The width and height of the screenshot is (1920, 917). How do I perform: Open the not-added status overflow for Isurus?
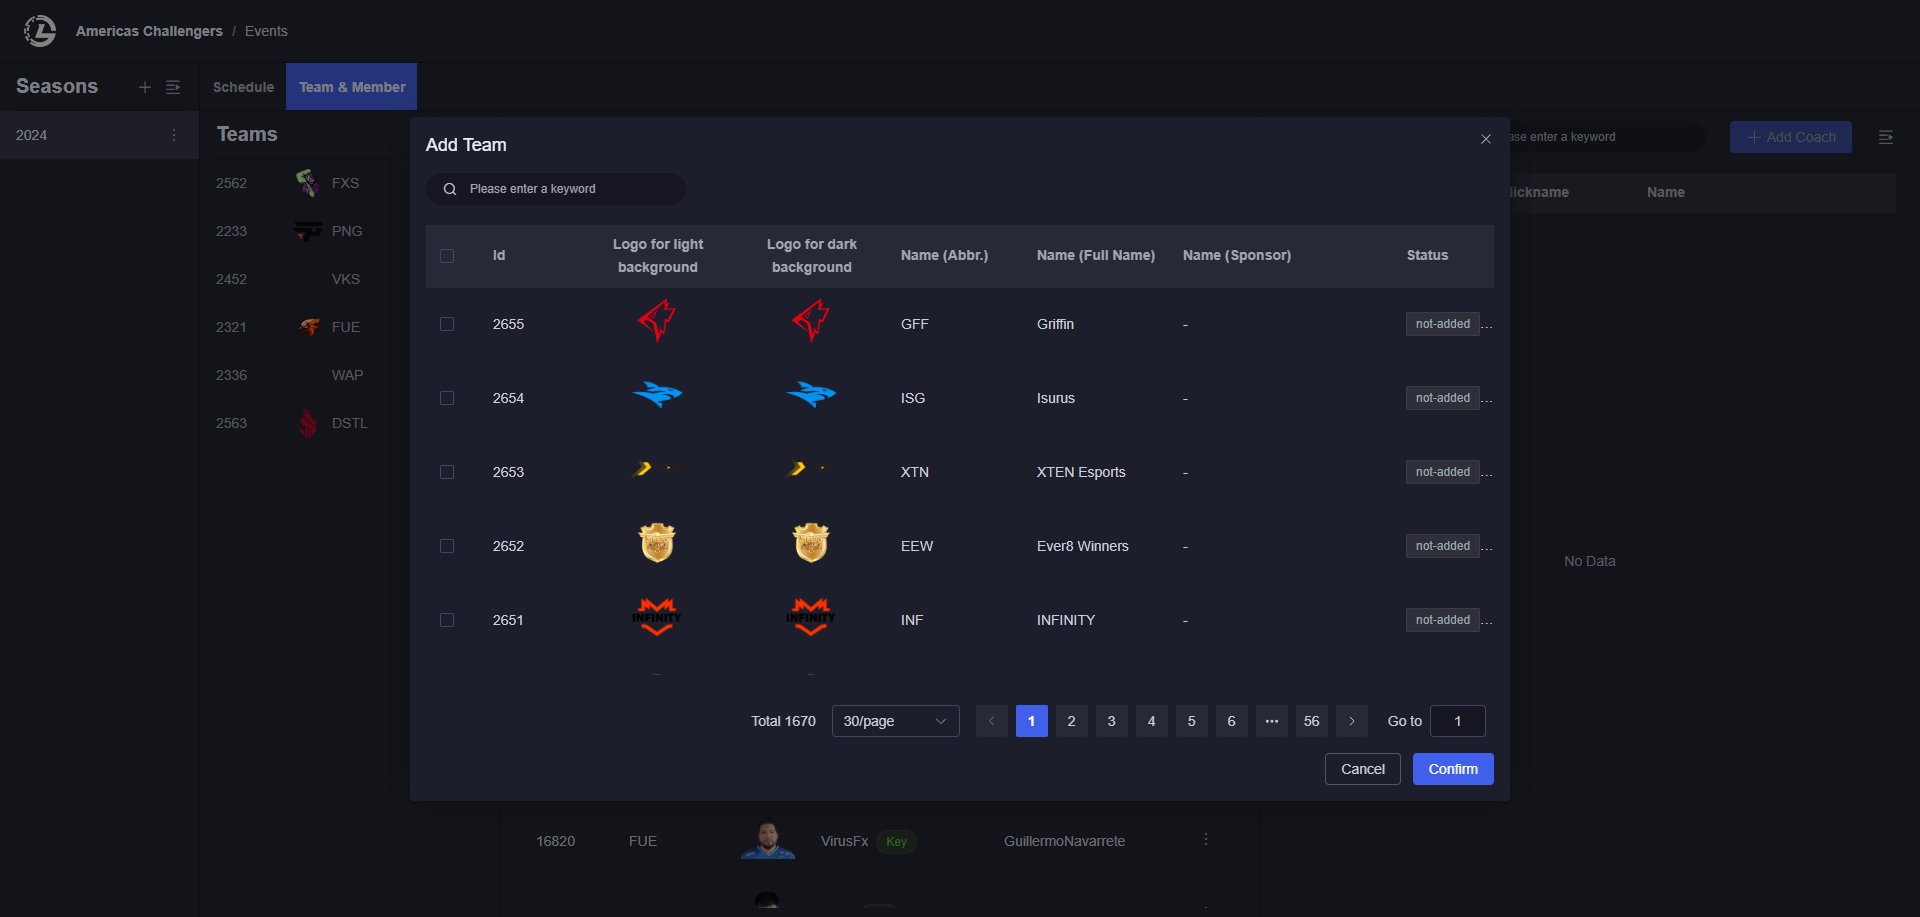click(1487, 399)
